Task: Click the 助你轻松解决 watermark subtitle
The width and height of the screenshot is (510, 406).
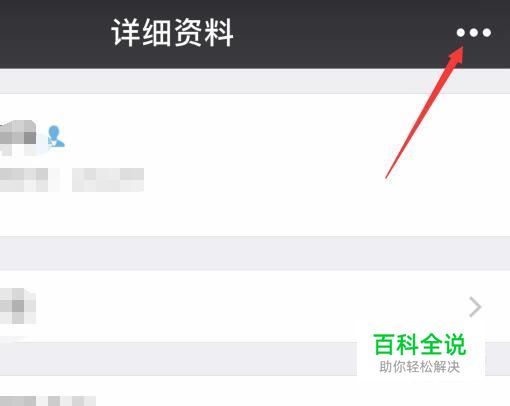Action: [420, 367]
